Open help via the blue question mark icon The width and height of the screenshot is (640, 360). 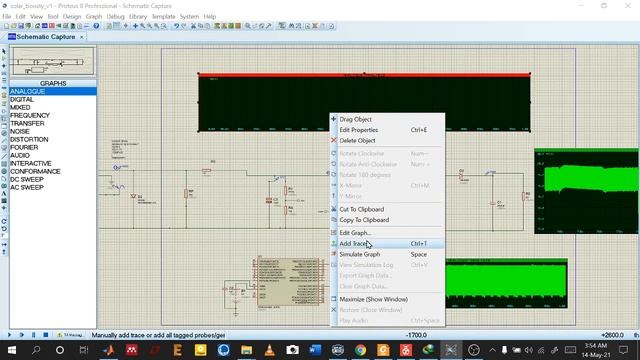click(96, 26)
